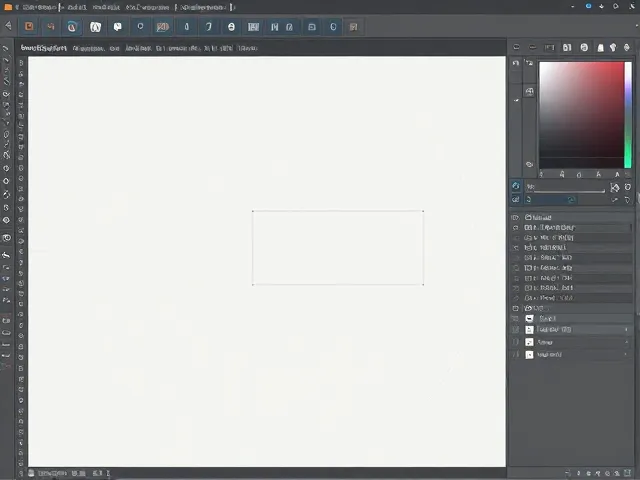Select the bottommost white layer thumbnail
640x480 pixels.
click(529, 355)
